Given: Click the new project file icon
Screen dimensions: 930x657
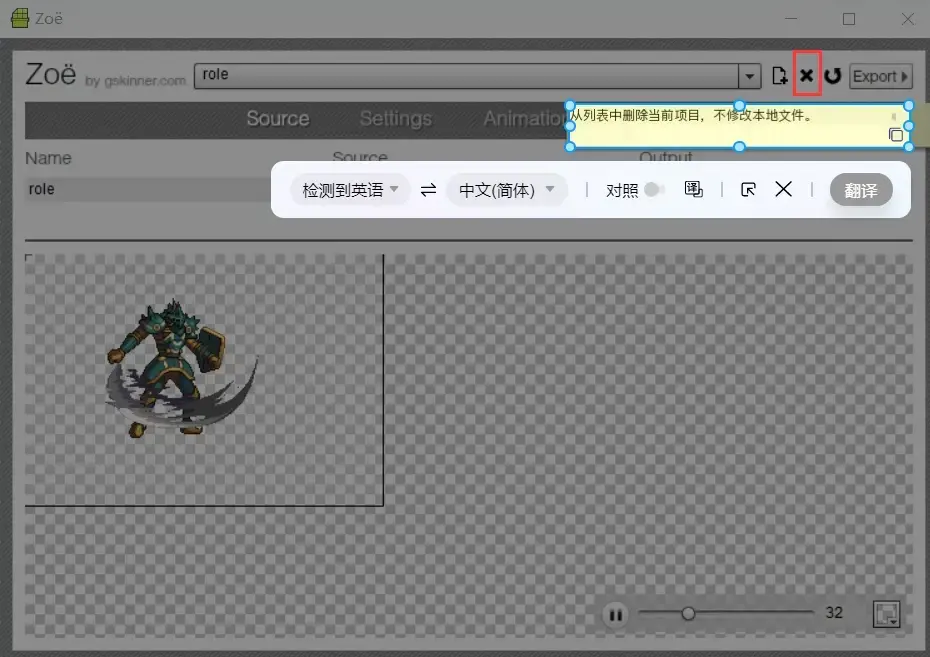Looking at the screenshot, I should coord(779,76).
